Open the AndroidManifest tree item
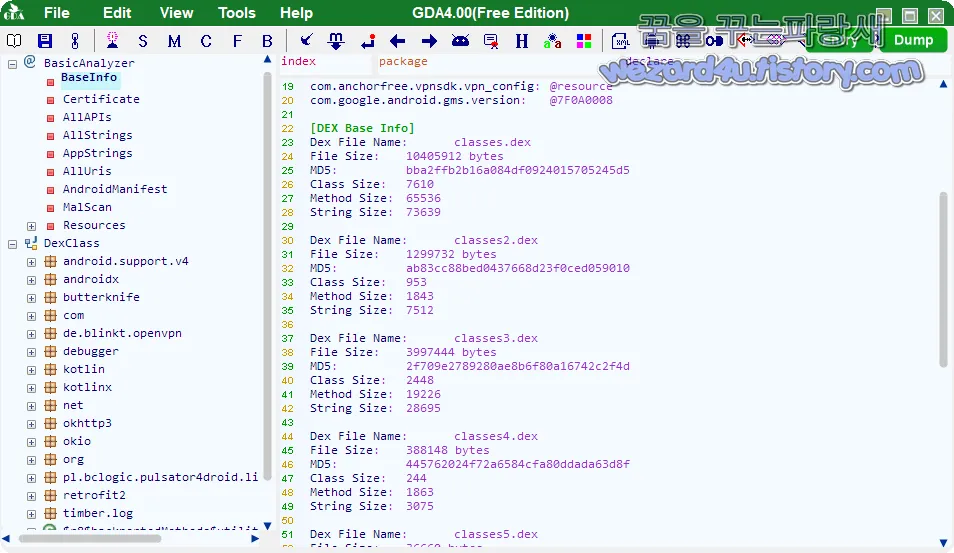The image size is (954, 553). 114,189
